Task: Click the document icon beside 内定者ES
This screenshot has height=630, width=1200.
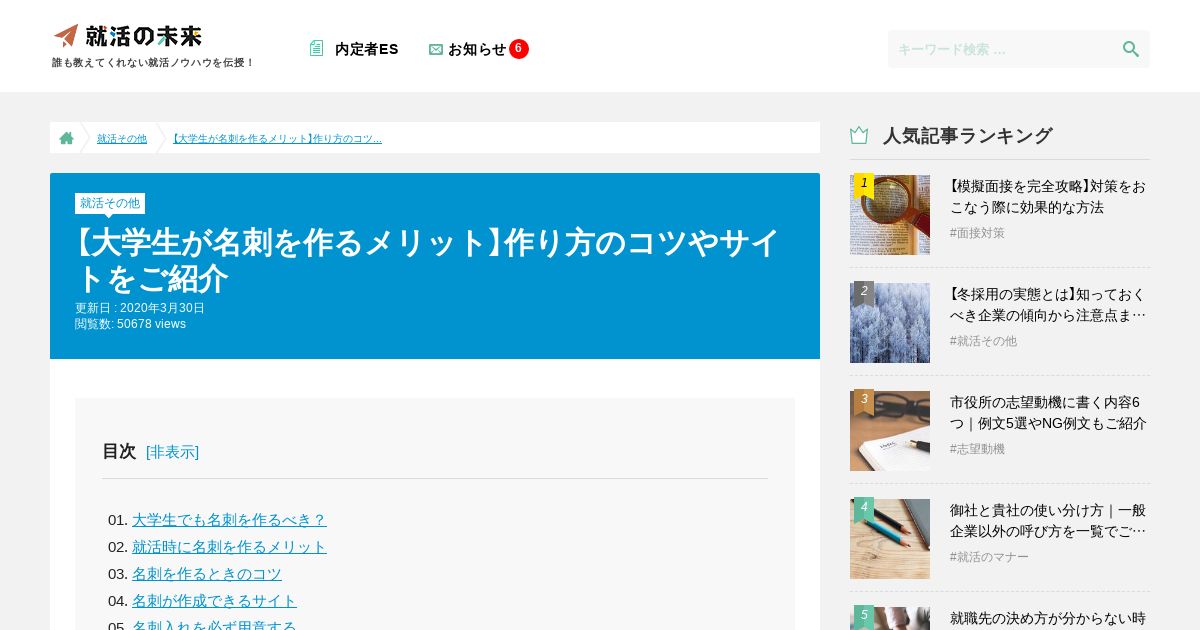Action: 317,48
